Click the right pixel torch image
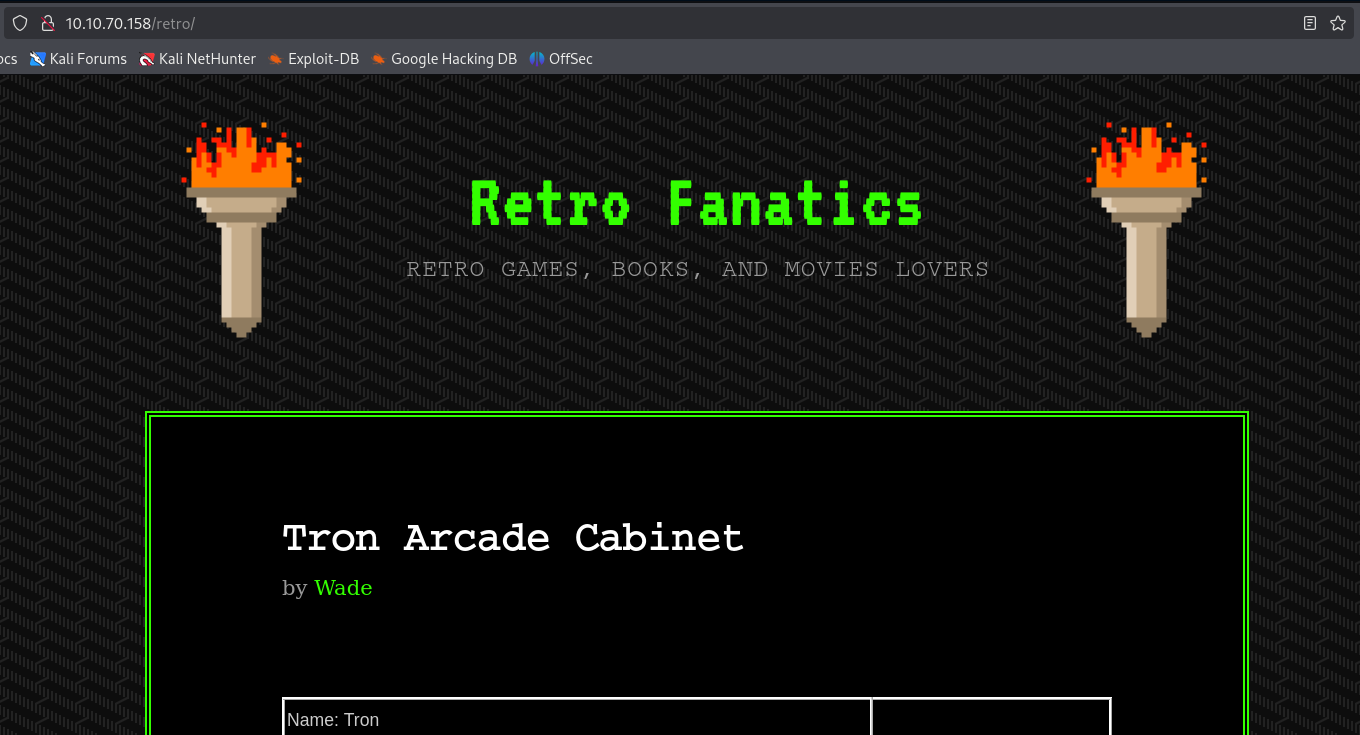Image resolution: width=1360 pixels, height=735 pixels. tap(1146, 228)
